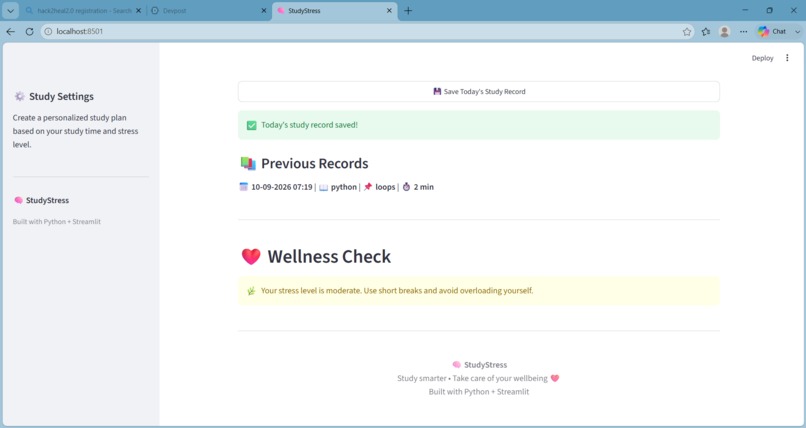View site information icon in address bar

(x=48, y=31)
